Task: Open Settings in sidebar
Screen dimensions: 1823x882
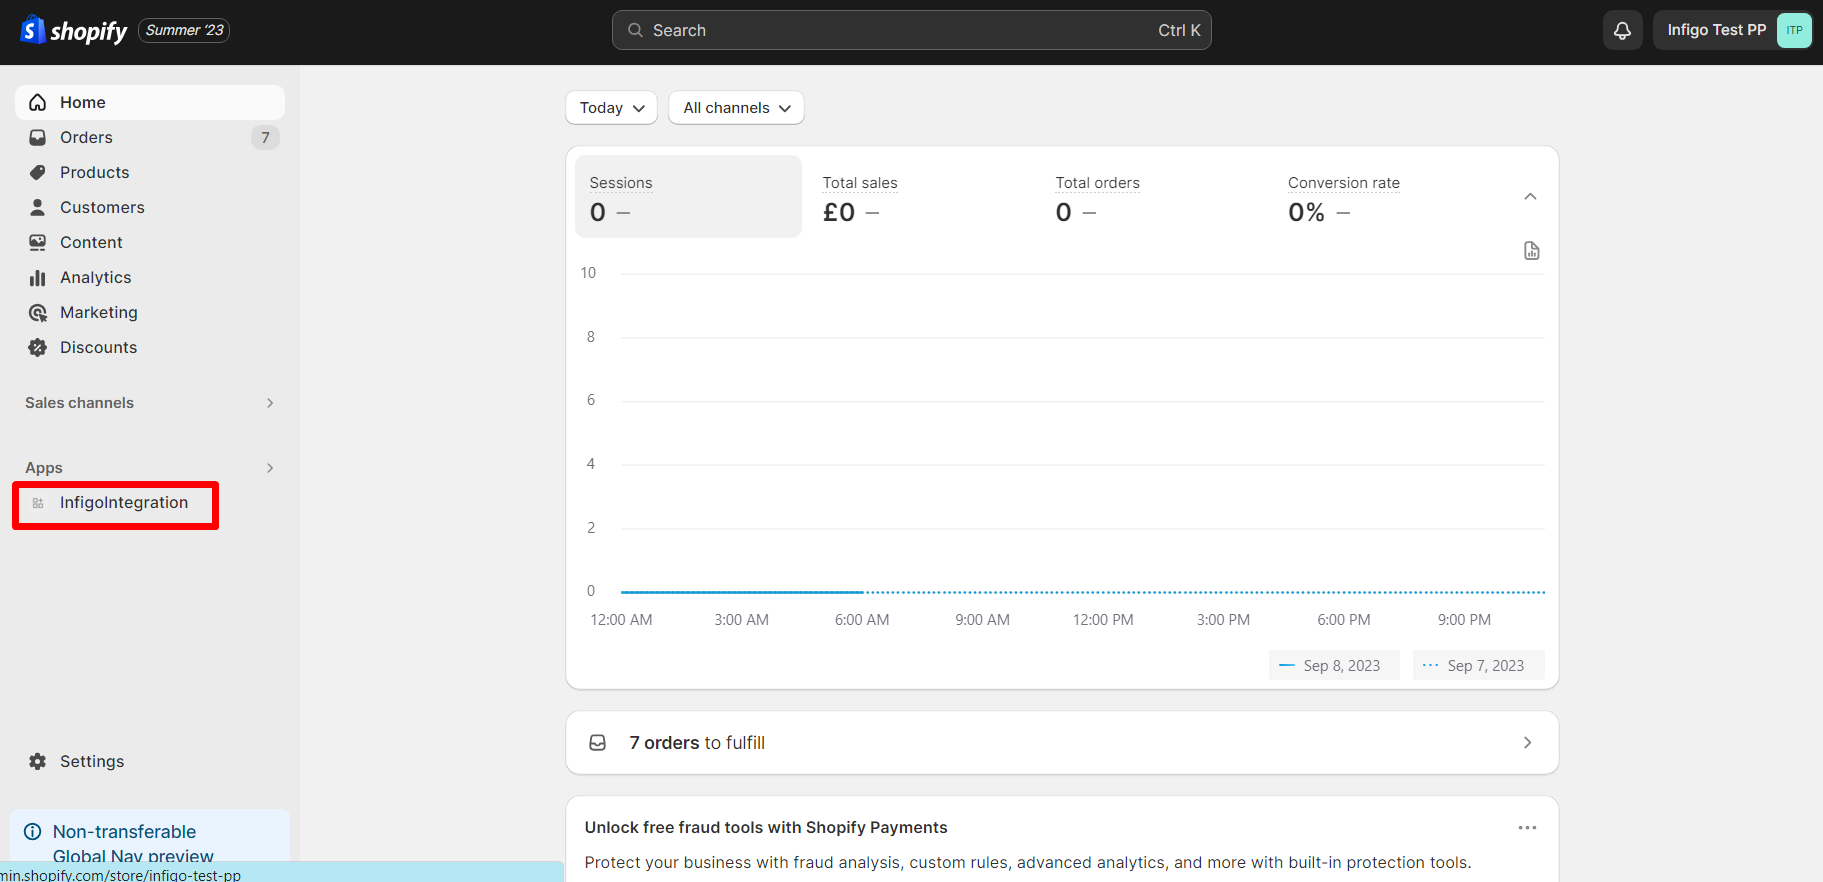Action: tap(150, 761)
